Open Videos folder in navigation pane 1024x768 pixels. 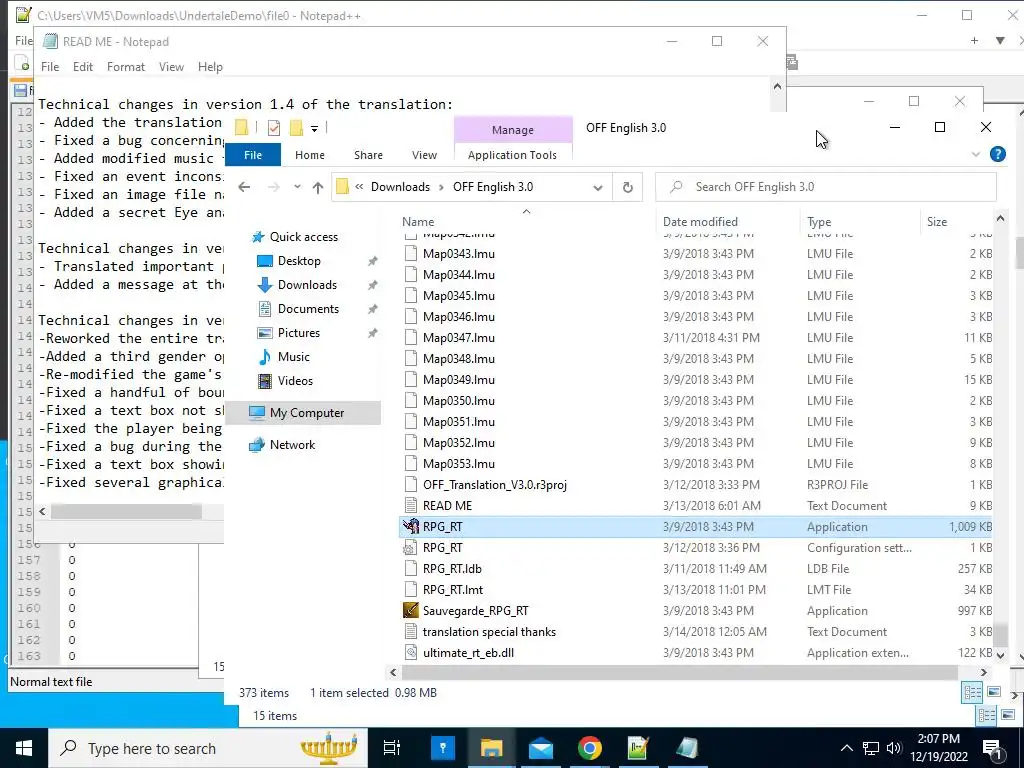point(295,381)
